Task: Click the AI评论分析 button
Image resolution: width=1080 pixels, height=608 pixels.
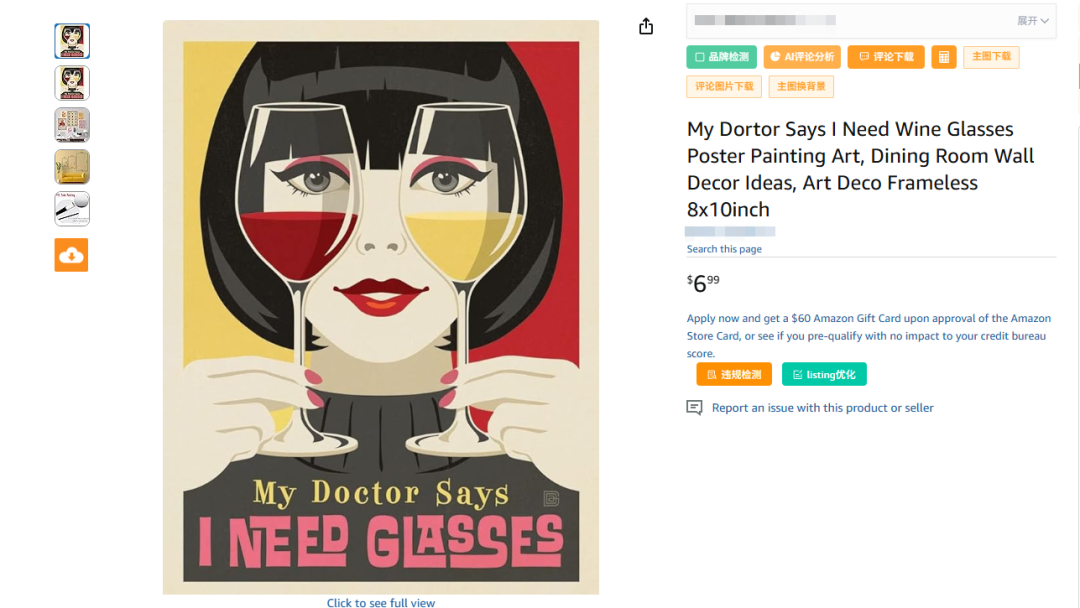Action: point(802,57)
